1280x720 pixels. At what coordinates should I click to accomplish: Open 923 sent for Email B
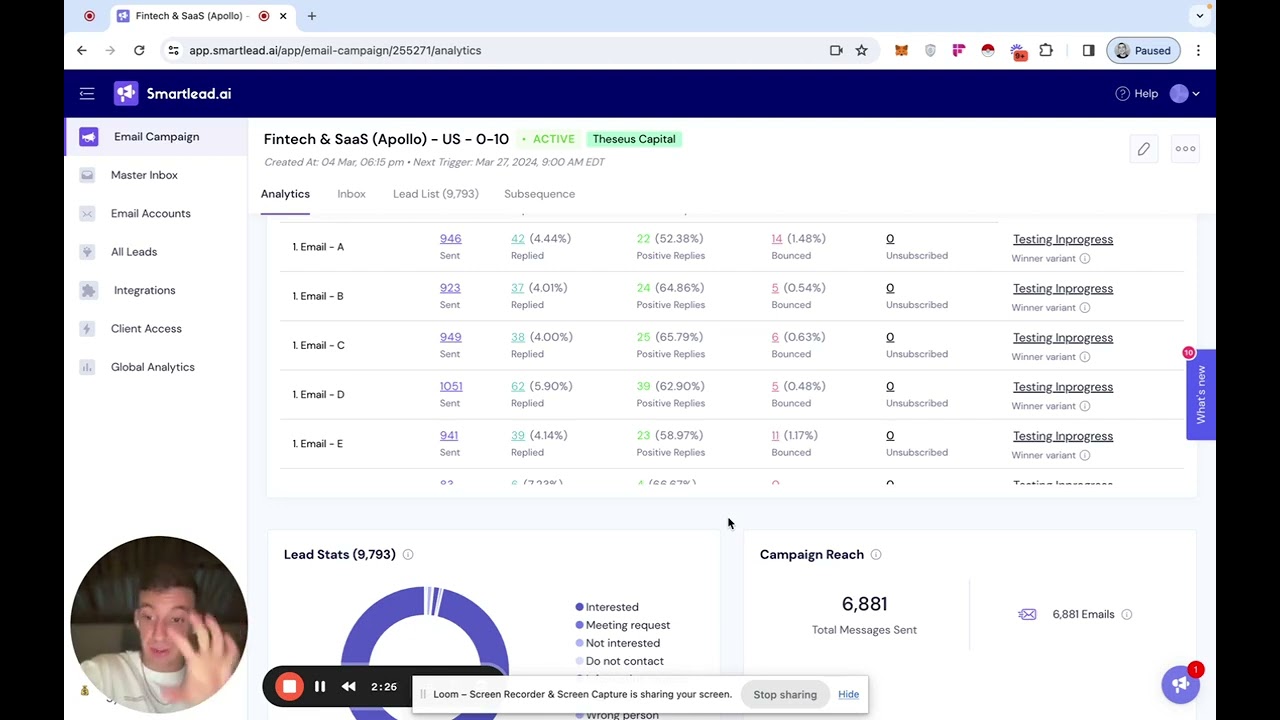pos(450,288)
